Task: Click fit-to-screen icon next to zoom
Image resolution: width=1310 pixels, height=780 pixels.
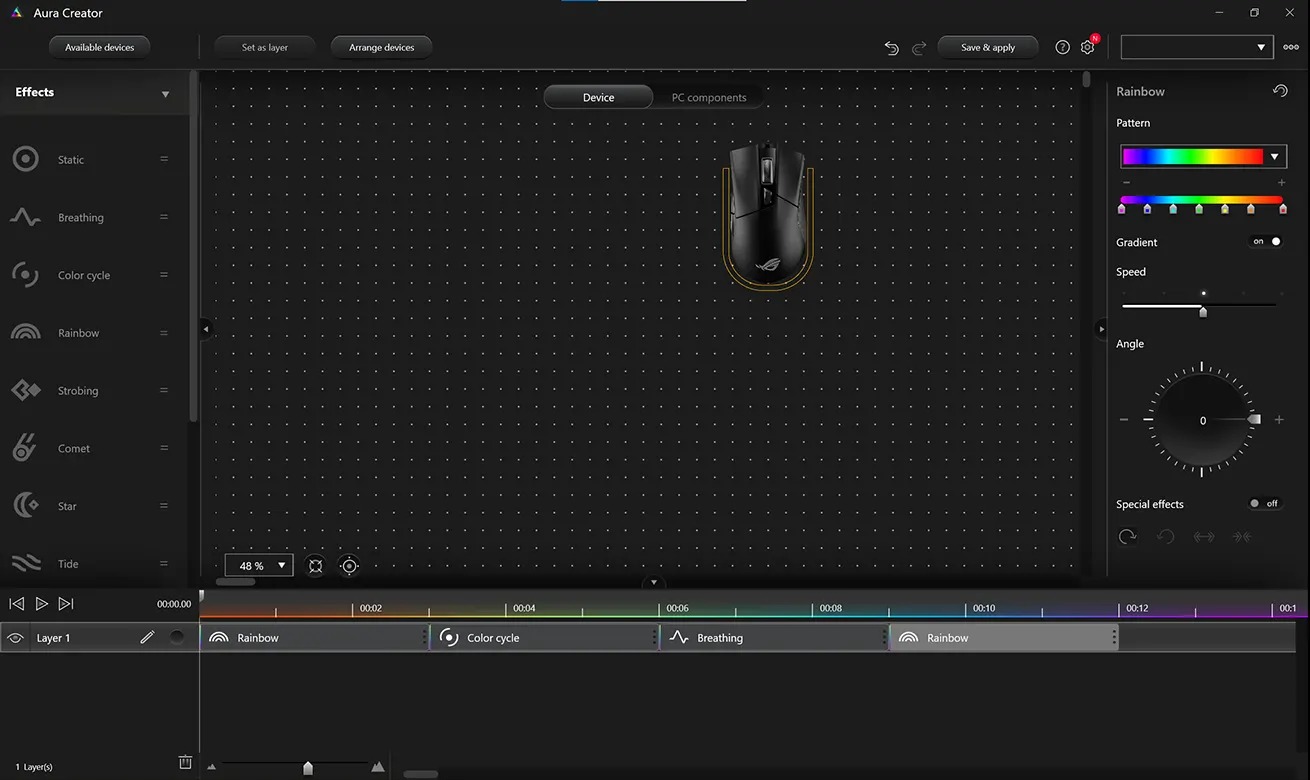Action: [x=316, y=566]
